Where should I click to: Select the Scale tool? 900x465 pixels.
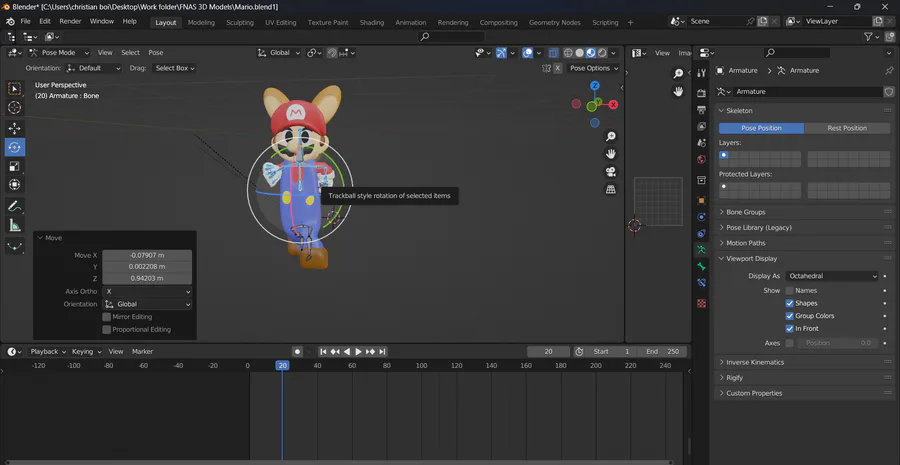click(x=15, y=166)
